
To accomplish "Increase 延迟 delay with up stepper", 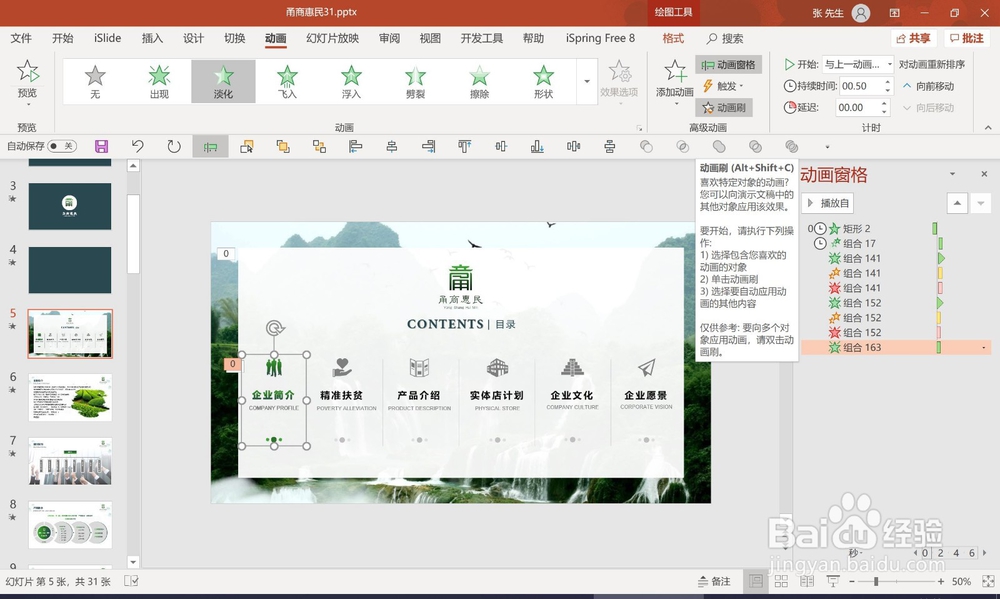I will [x=885, y=103].
